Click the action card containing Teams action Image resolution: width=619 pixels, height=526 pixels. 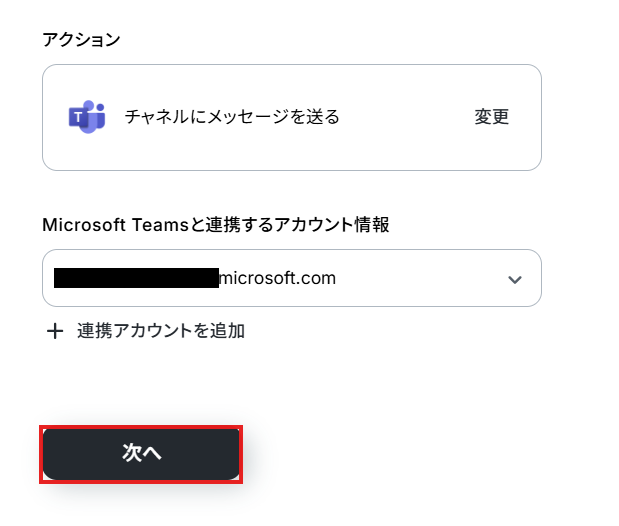tap(292, 118)
